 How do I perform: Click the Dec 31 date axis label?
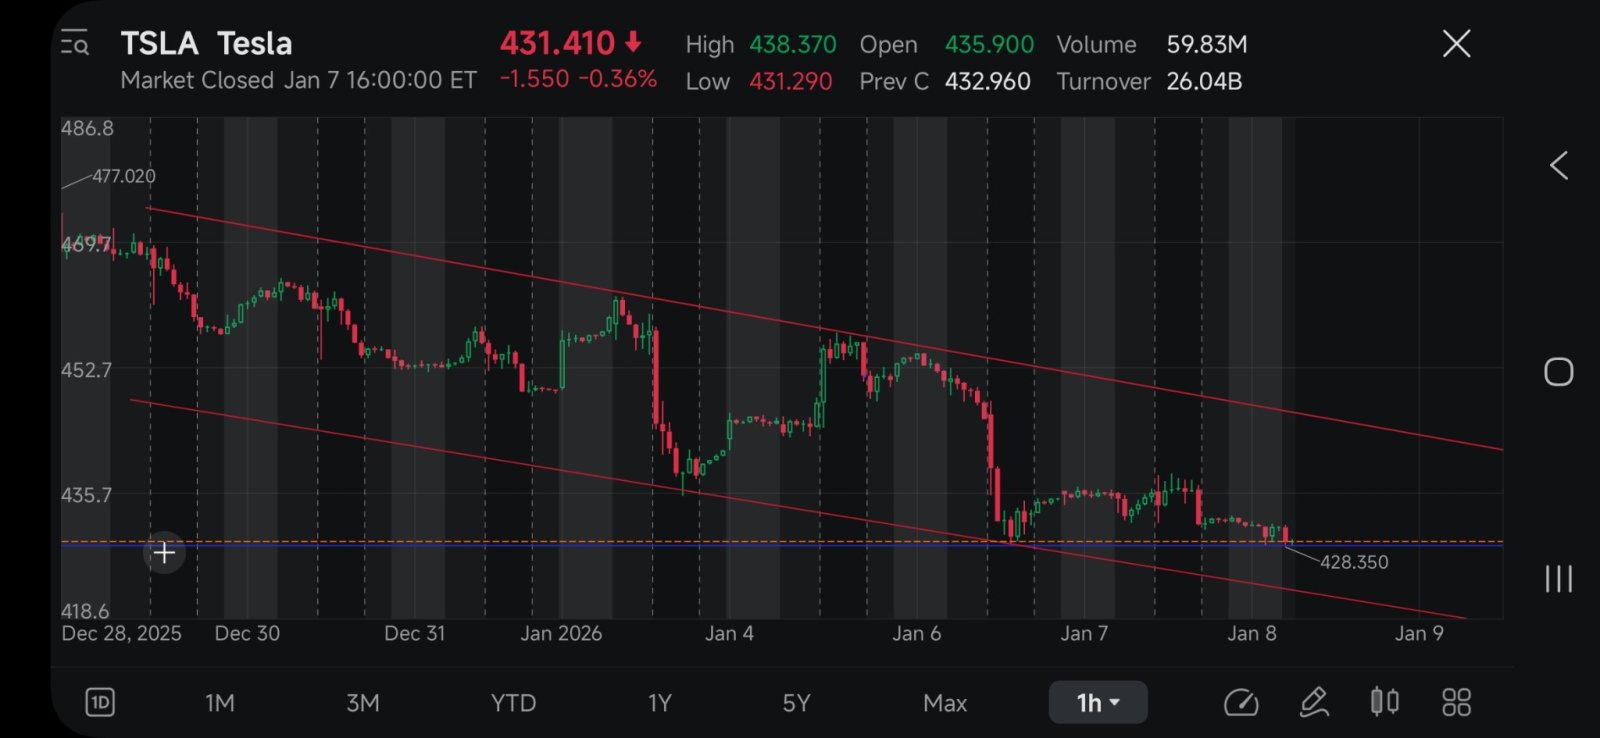(x=414, y=633)
